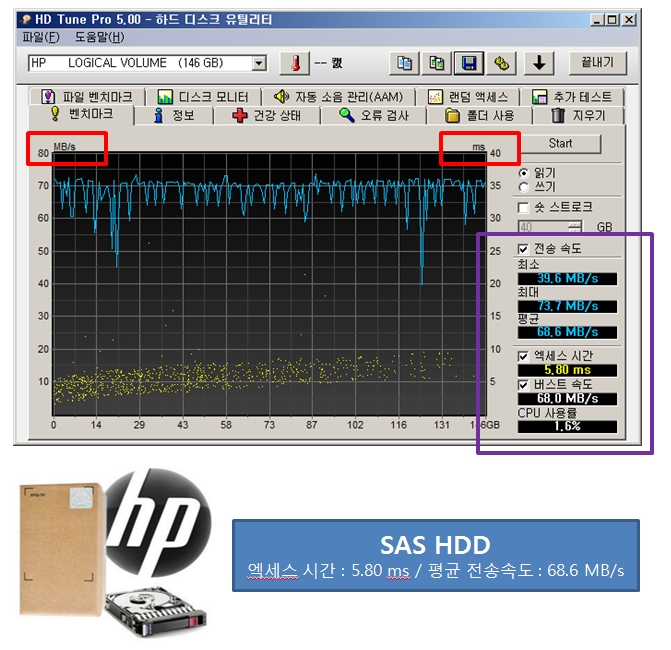The image size is (671, 650).
Task: Click the average speed value 68.6 MB/s
Action: [x=567, y=332]
